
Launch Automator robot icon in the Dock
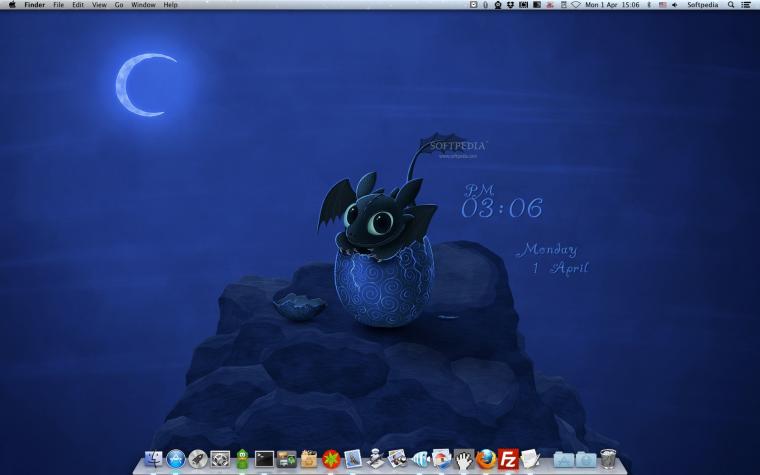(375, 459)
